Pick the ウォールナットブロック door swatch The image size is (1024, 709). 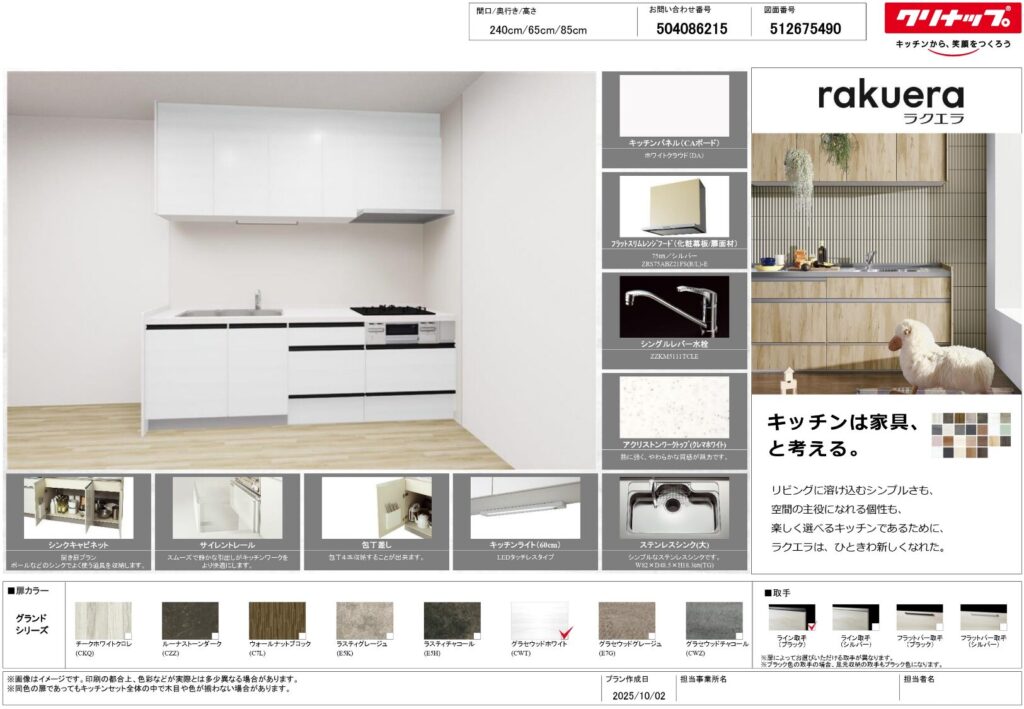point(277,619)
